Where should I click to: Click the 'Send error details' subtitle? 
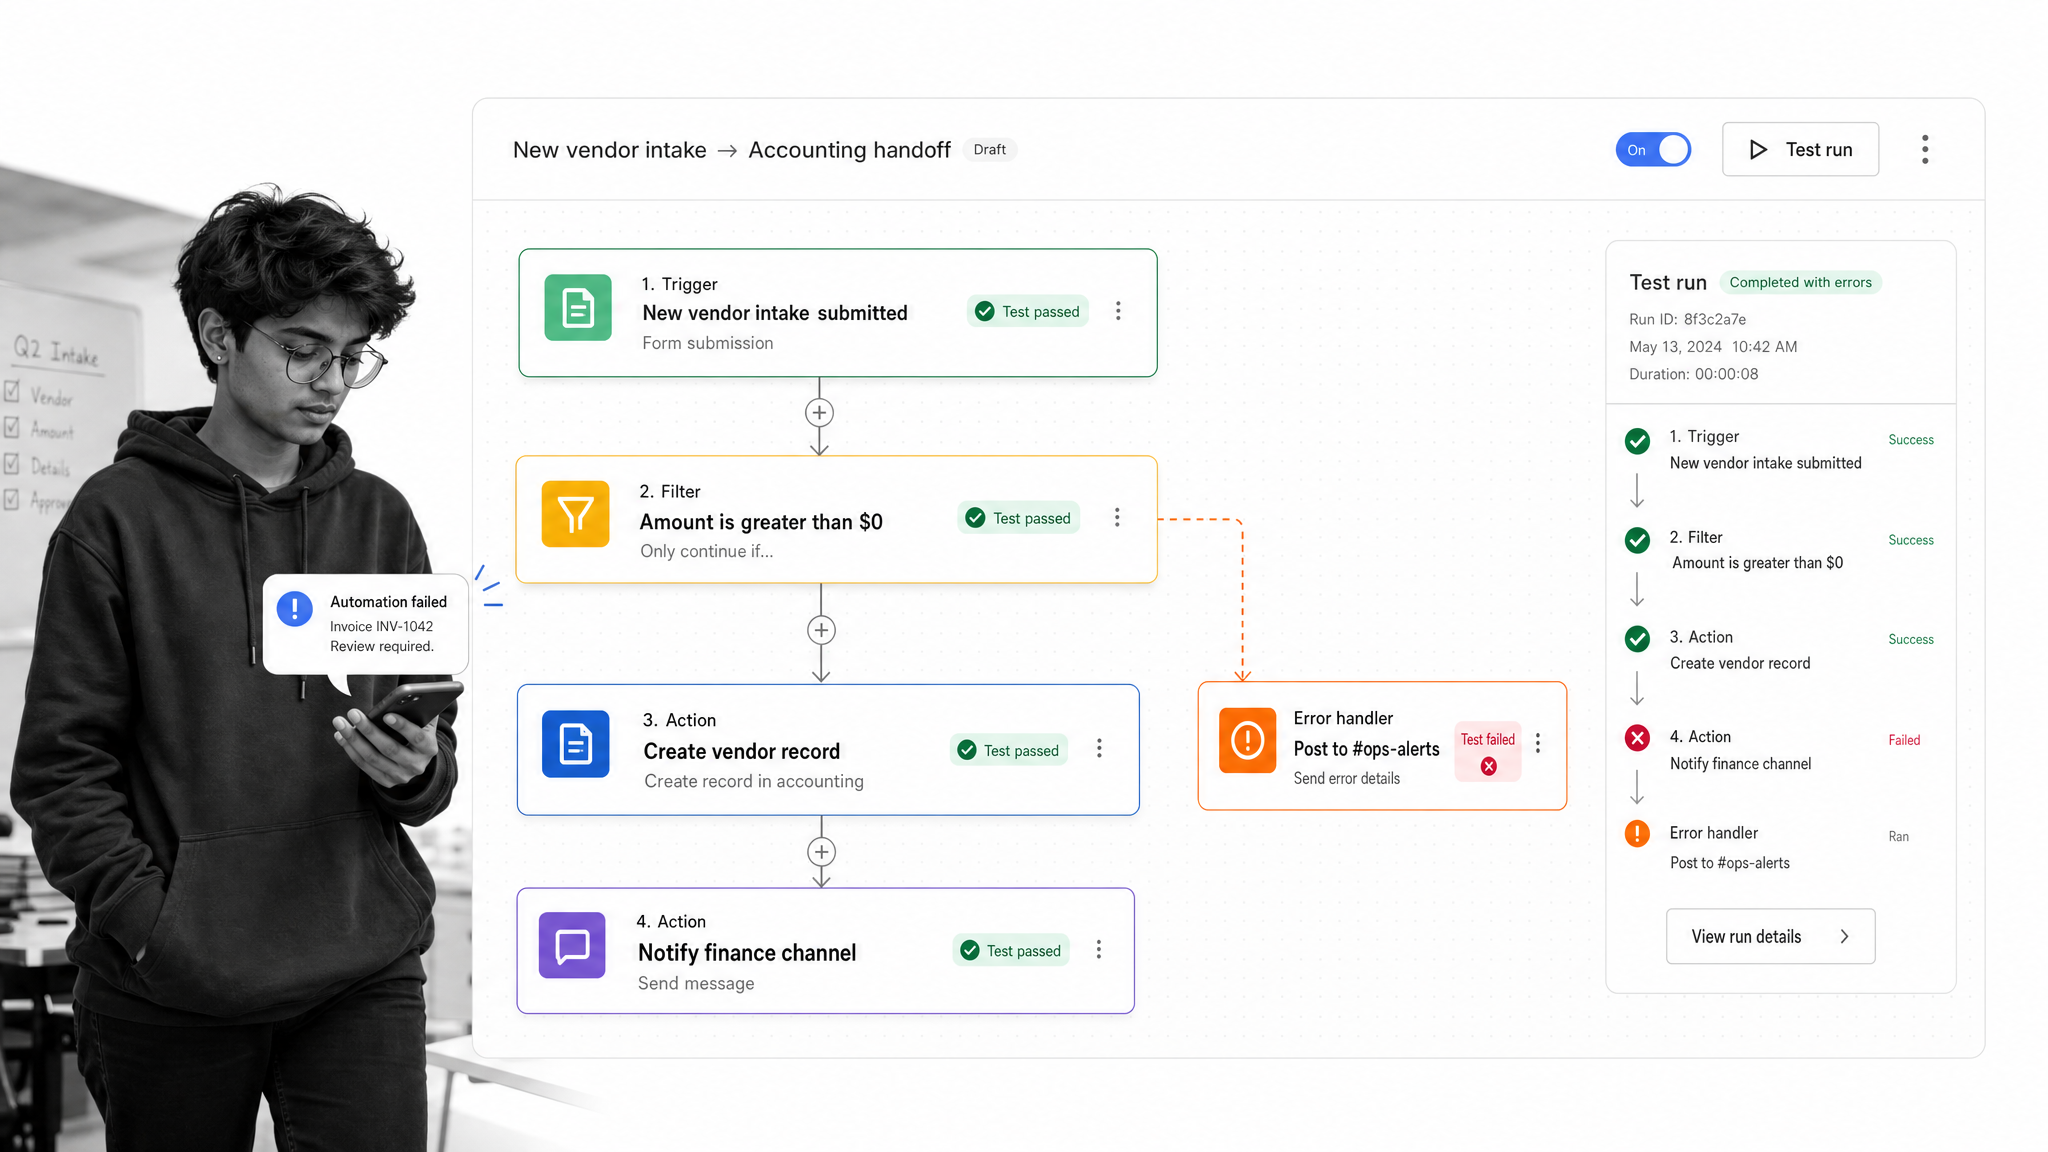point(1346,778)
